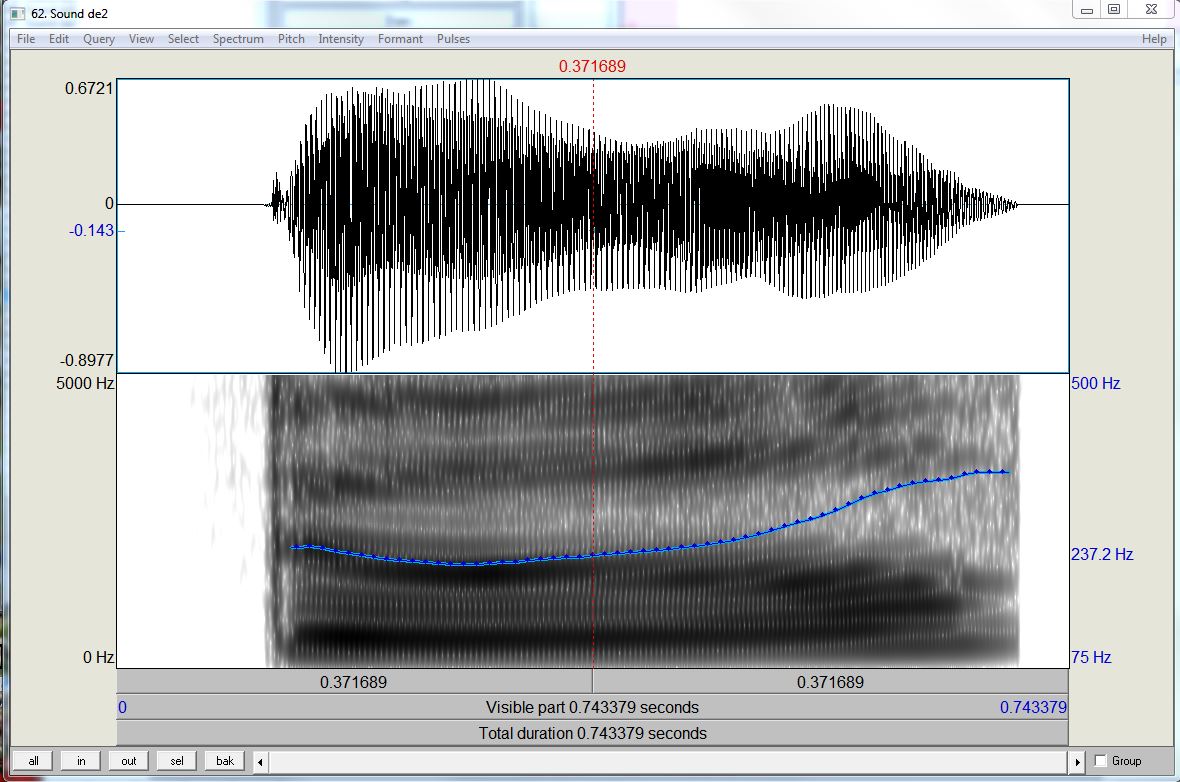The height and width of the screenshot is (782, 1180).
Task: Play the right 0.371689 segment bar
Action: (831, 682)
